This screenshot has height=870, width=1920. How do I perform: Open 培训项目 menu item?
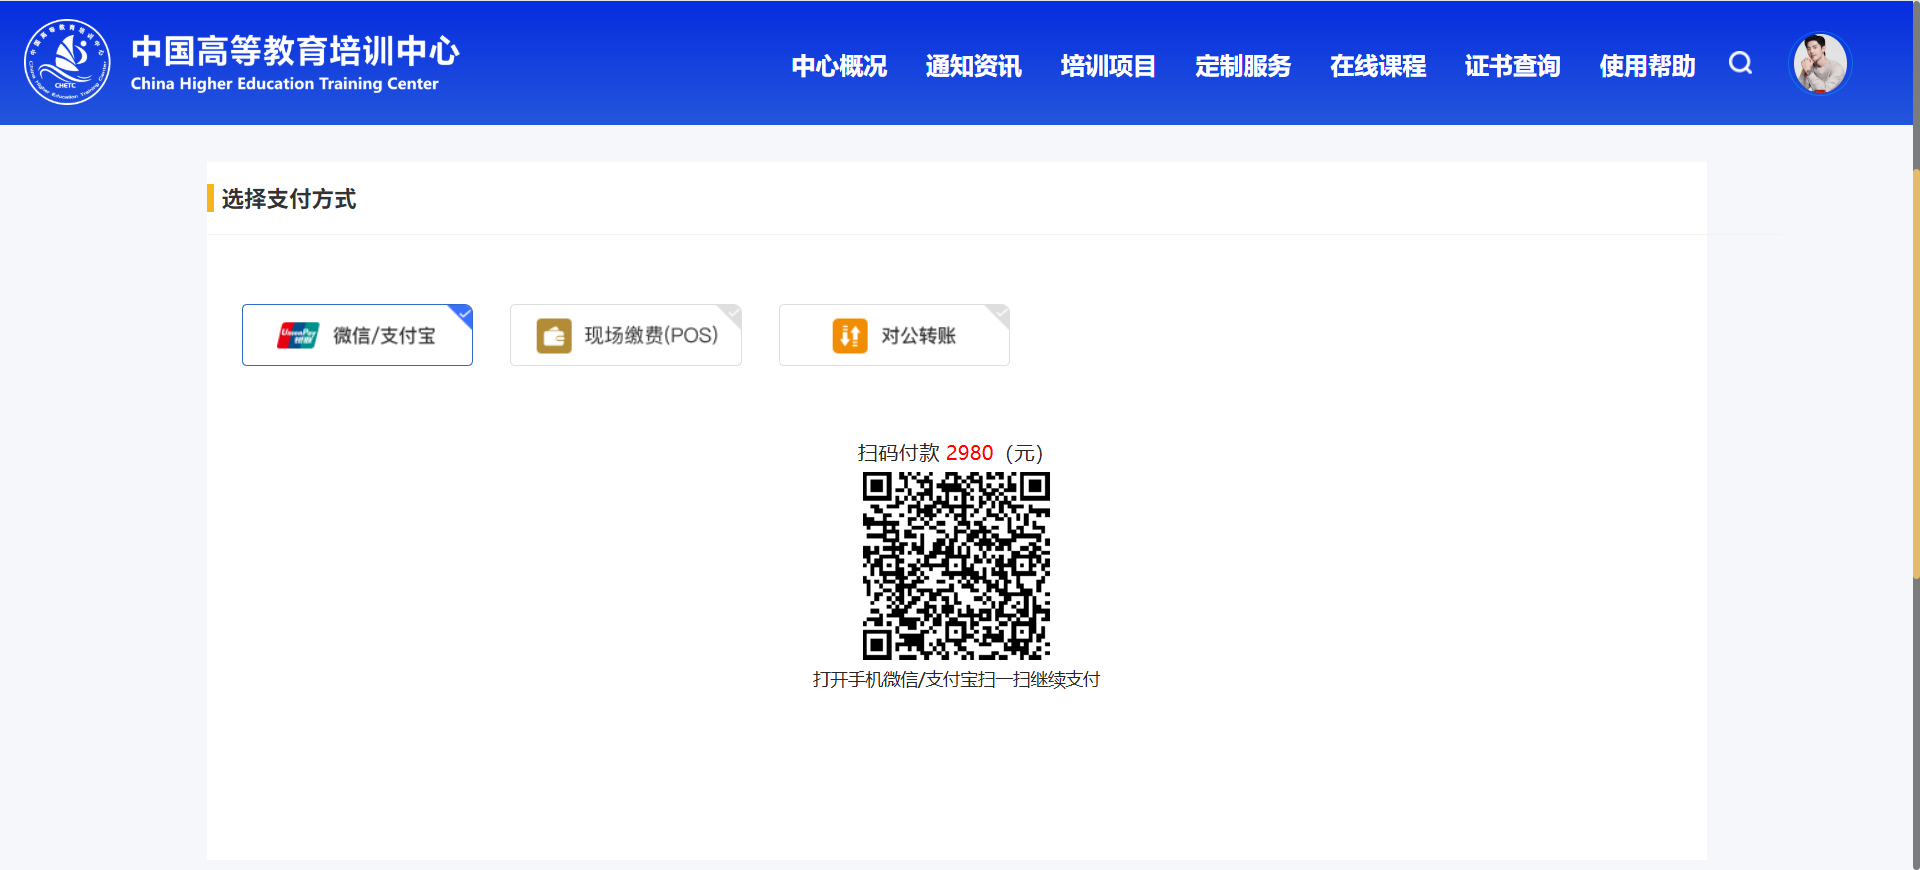pyautogui.click(x=1108, y=66)
